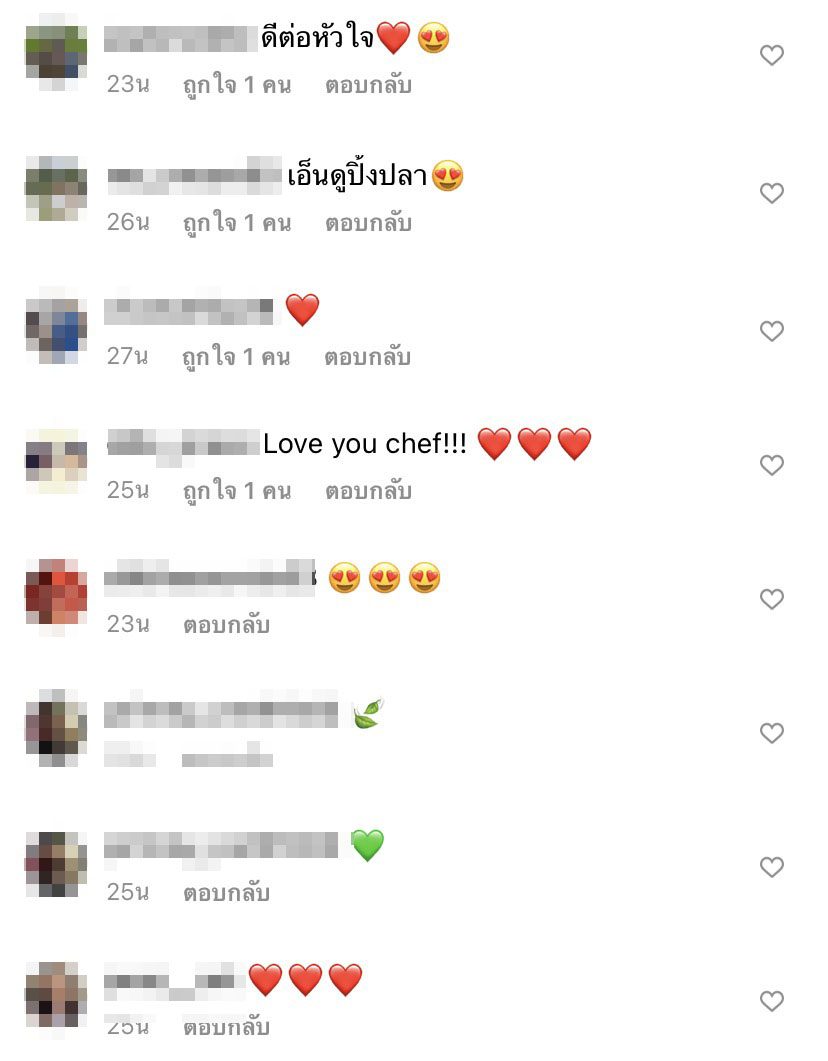Tap the heart icon on the 27น comment
Viewport: 828px width, 1061px height.
[771, 331]
